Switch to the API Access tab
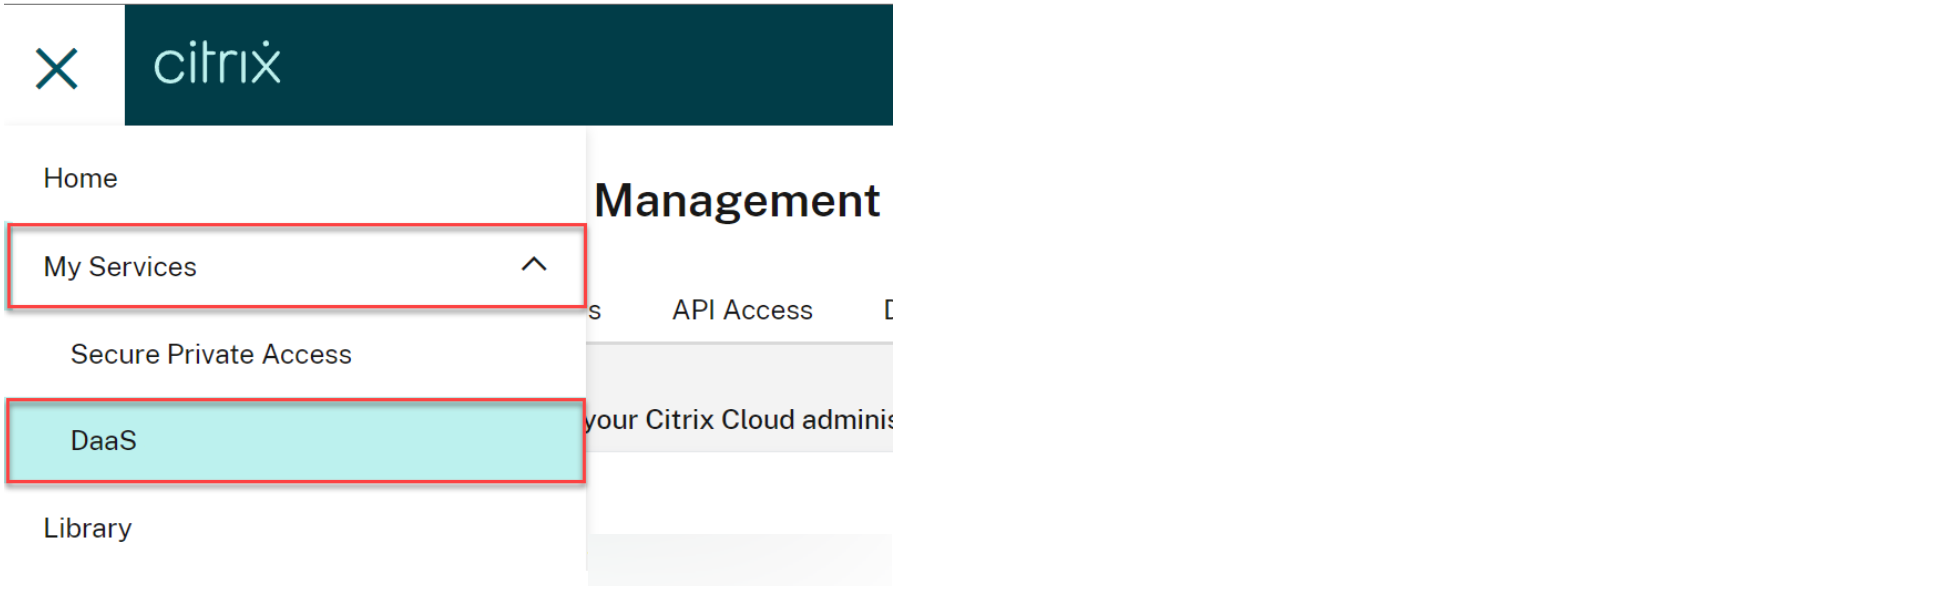The image size is (1942, 596). coord(742,310)
